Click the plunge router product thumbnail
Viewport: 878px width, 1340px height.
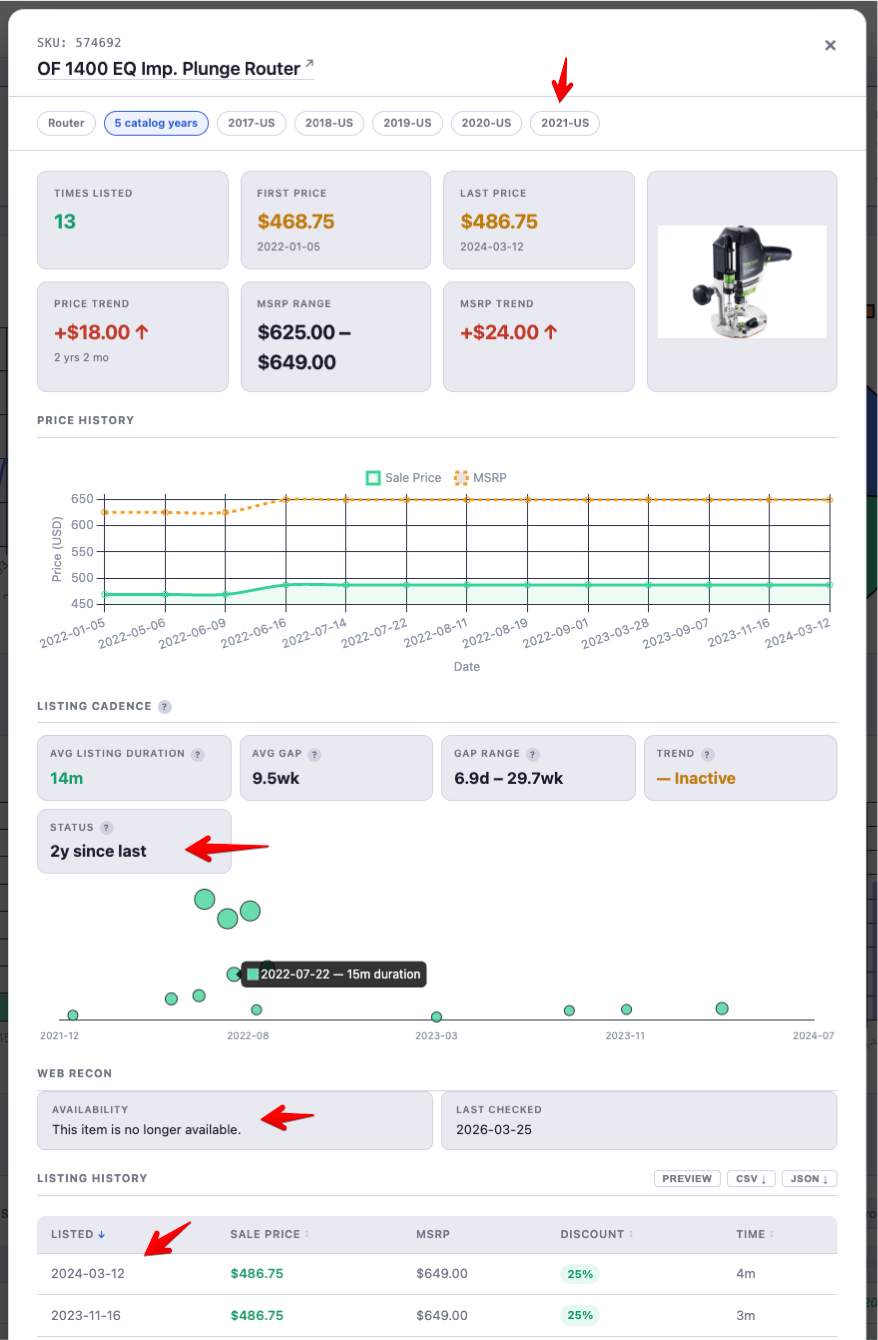(x=741, y=281)
